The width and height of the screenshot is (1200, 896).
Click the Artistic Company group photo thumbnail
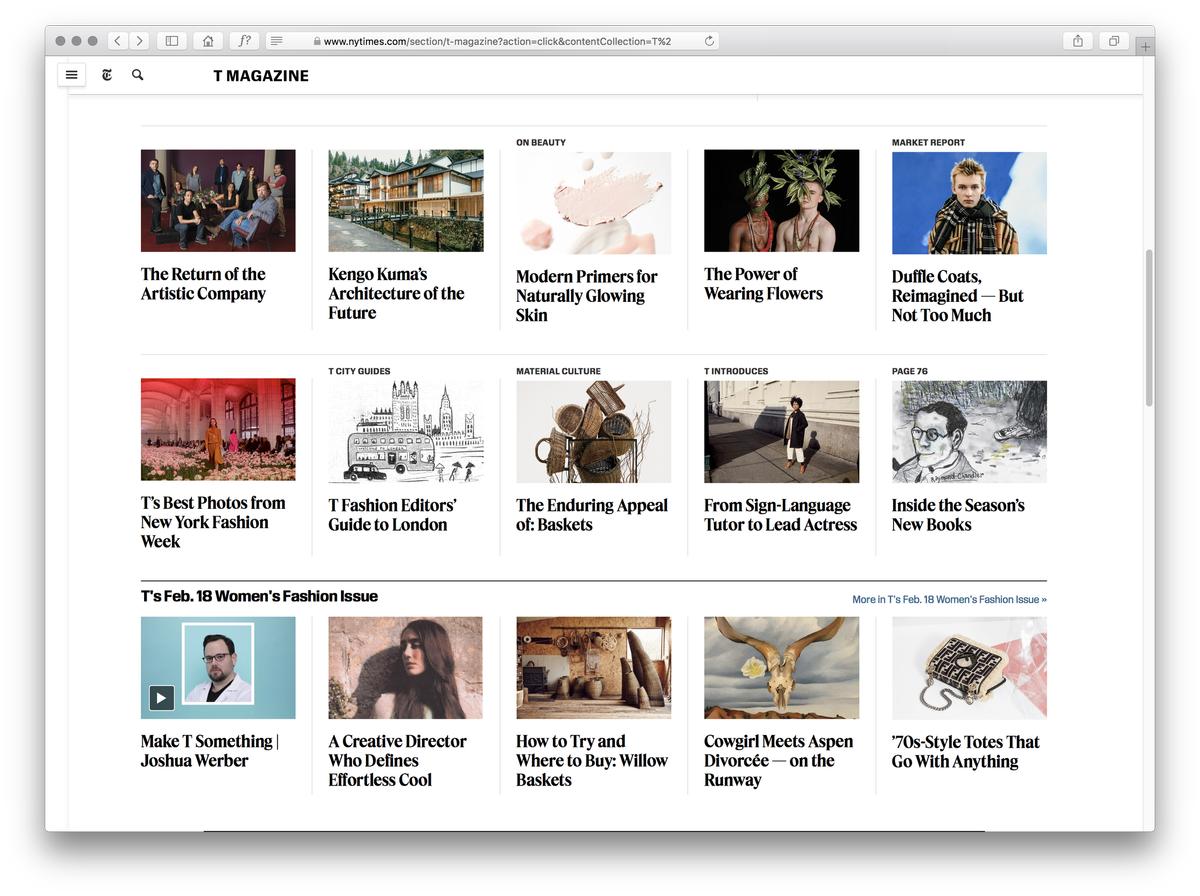click(218, 200)
